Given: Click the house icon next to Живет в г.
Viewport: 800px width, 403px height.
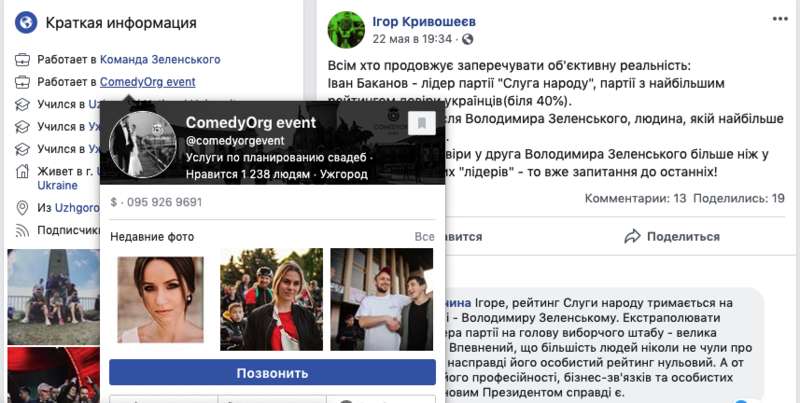Looking at the screenshot, I should 22,171.
